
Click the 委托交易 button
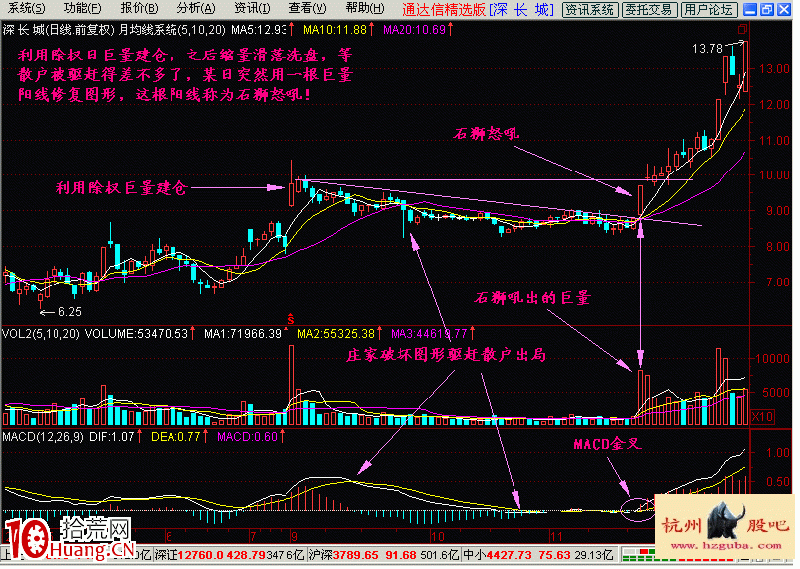coord(650,10)
